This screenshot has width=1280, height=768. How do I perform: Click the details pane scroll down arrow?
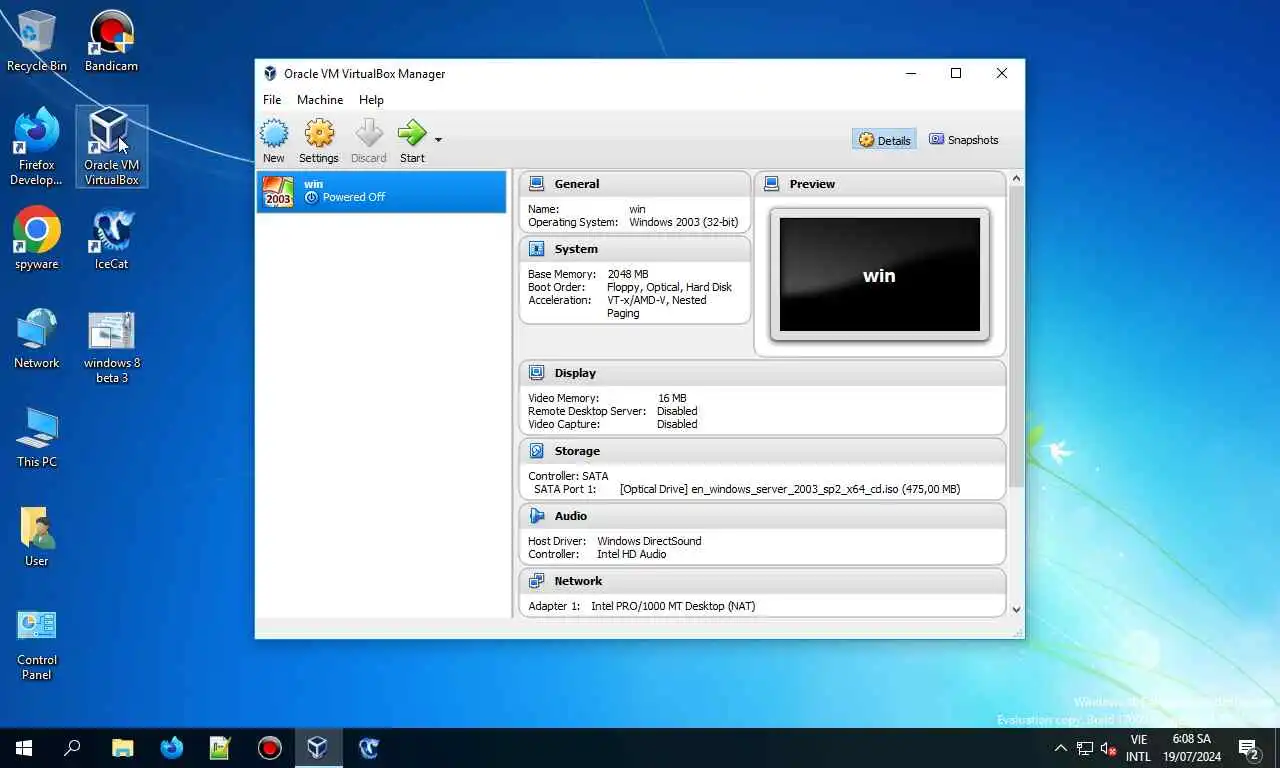(1016, 609)
